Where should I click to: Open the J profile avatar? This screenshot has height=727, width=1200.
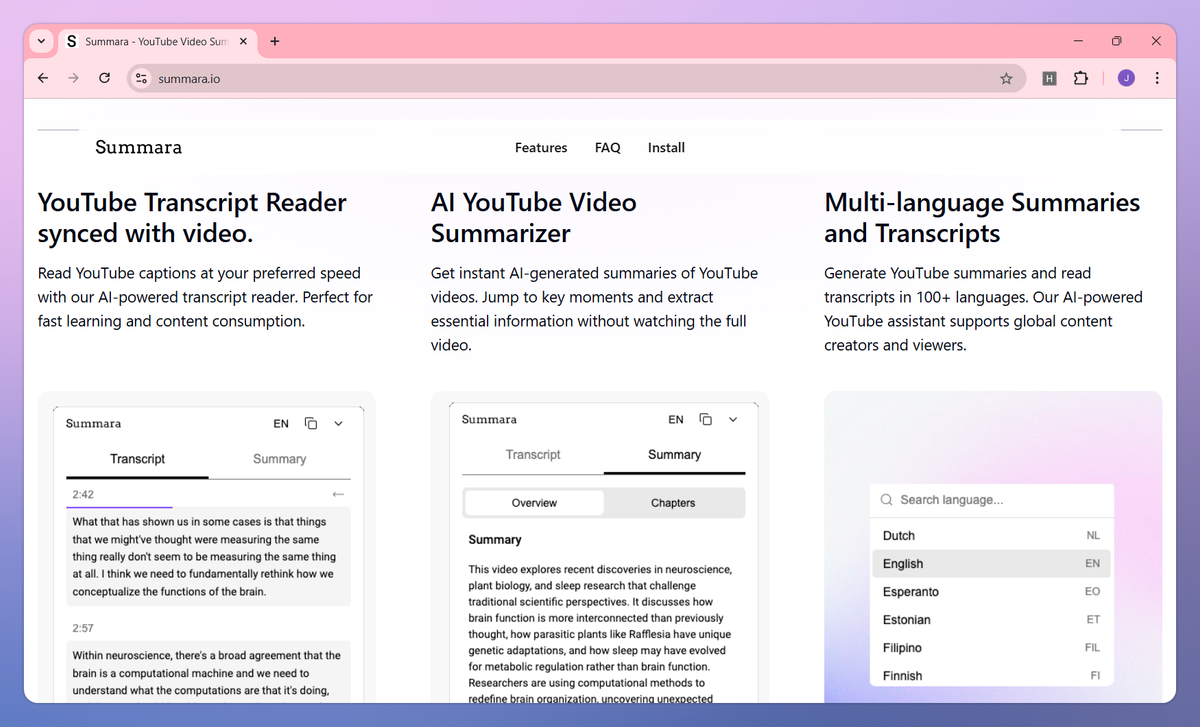(x=1126, y=78)
